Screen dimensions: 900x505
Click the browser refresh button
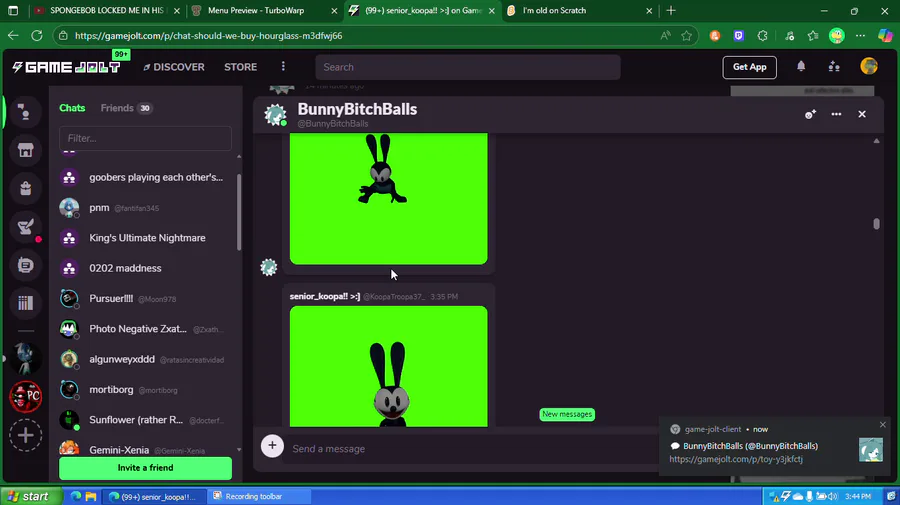(x=37, y=36)
